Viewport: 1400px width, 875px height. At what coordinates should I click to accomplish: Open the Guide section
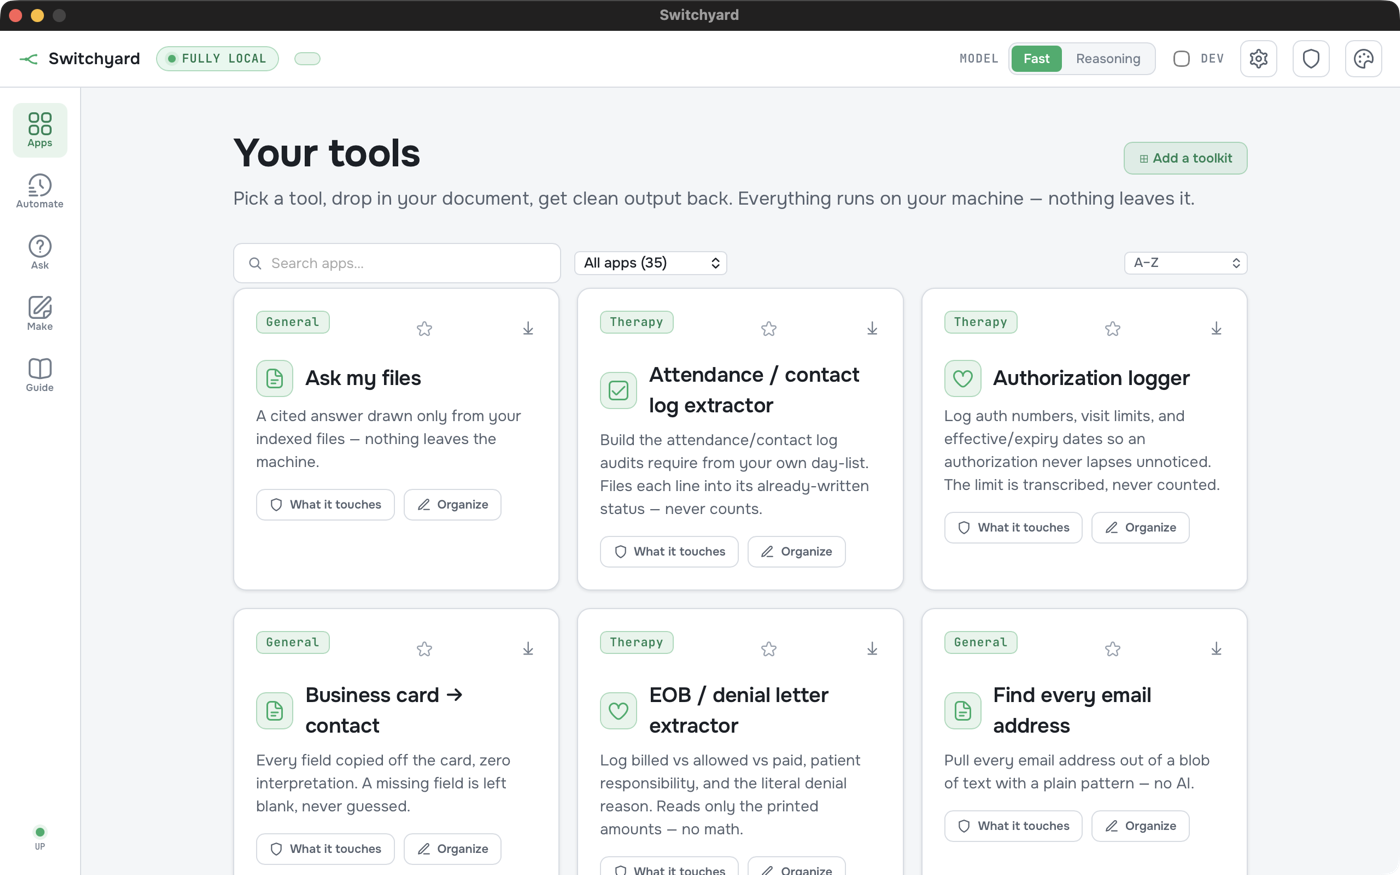tap(40, 374)
